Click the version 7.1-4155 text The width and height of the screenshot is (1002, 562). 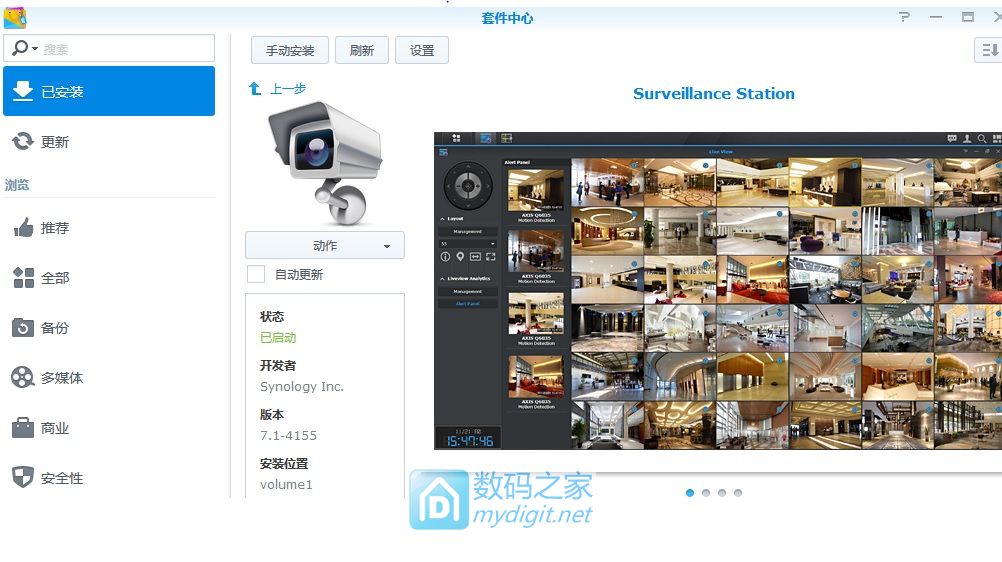pyautogui.click(x=288, y=435)
